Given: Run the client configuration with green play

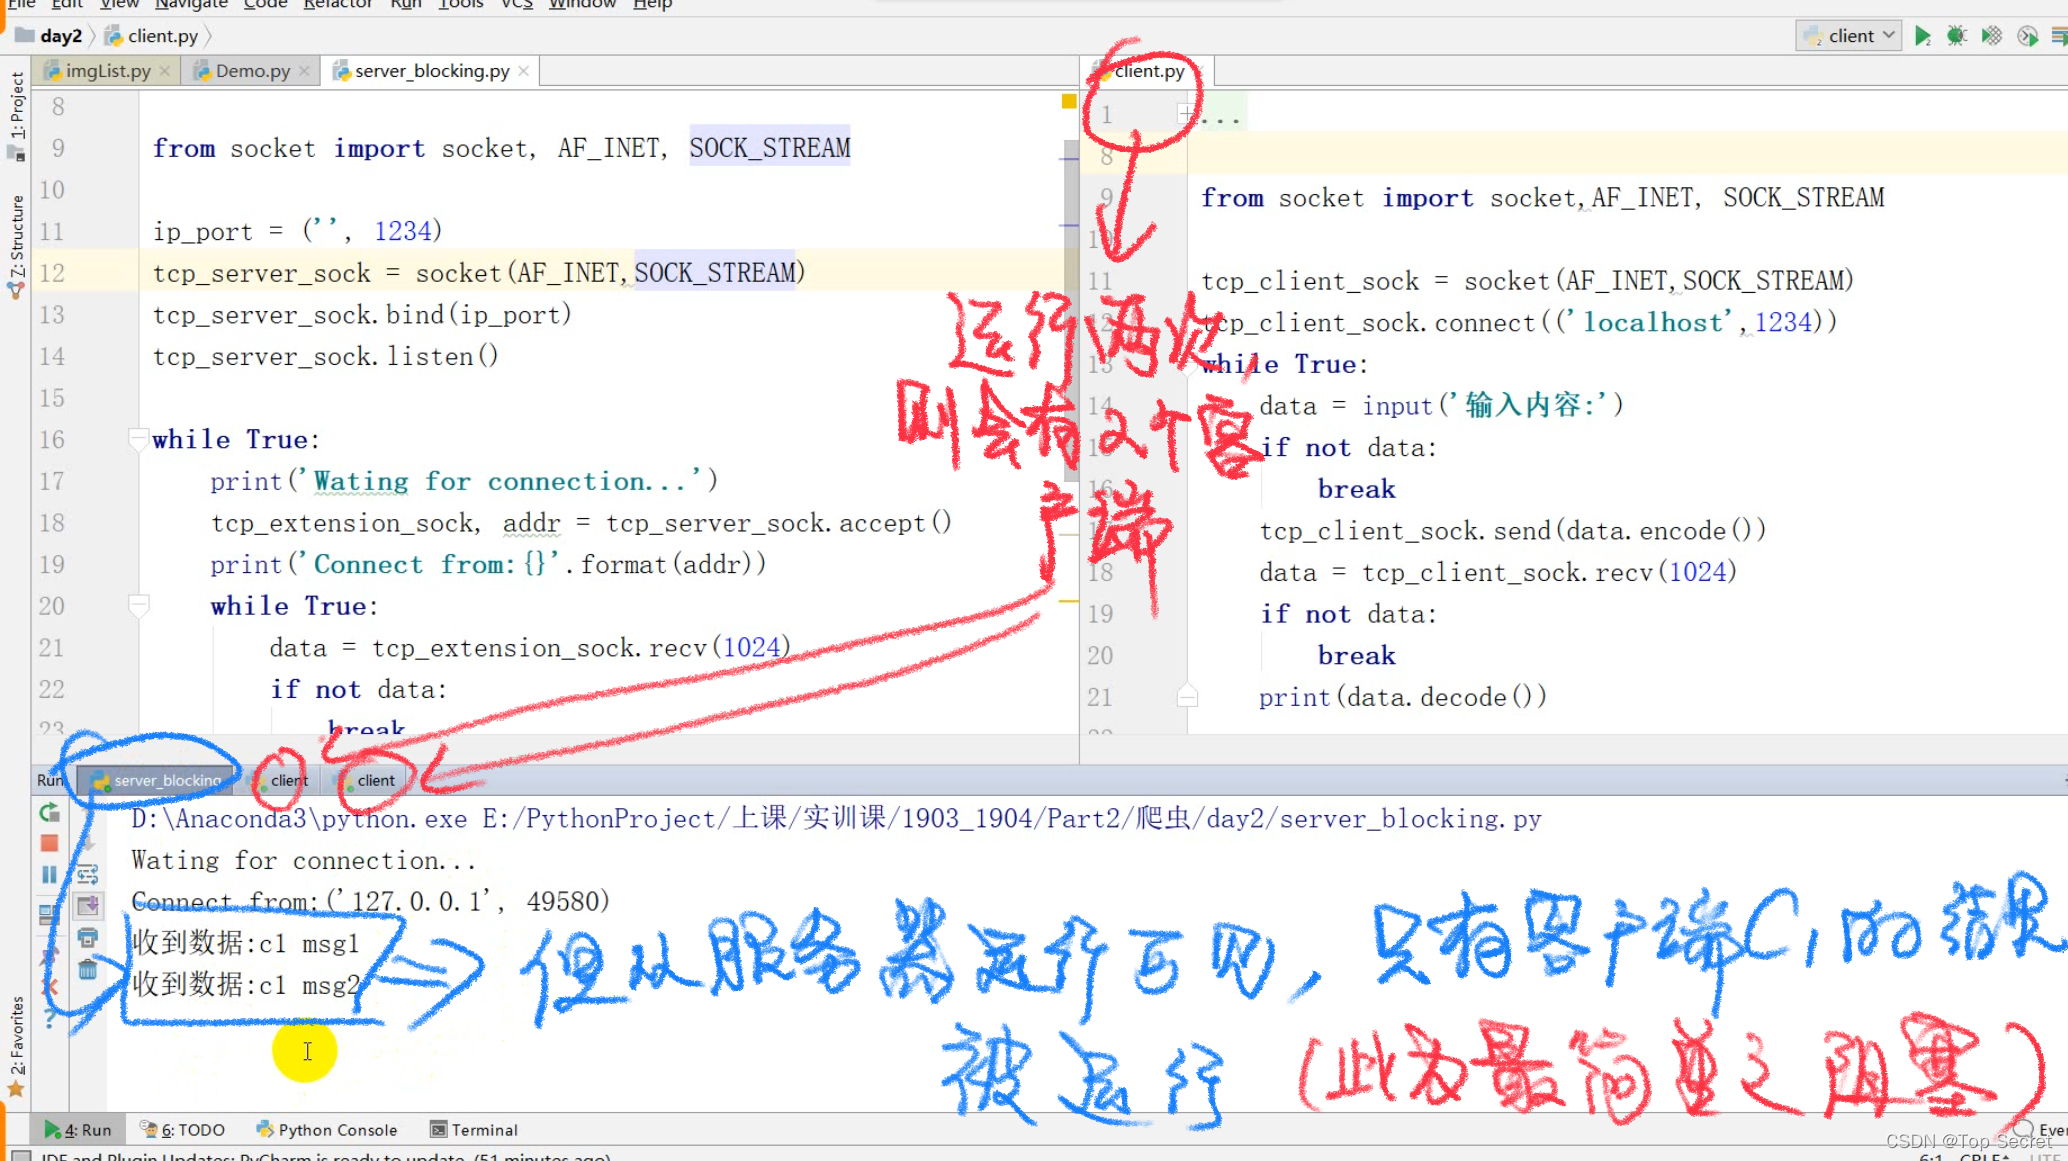Looking at the screenshot, I should tap(1922, 37).
